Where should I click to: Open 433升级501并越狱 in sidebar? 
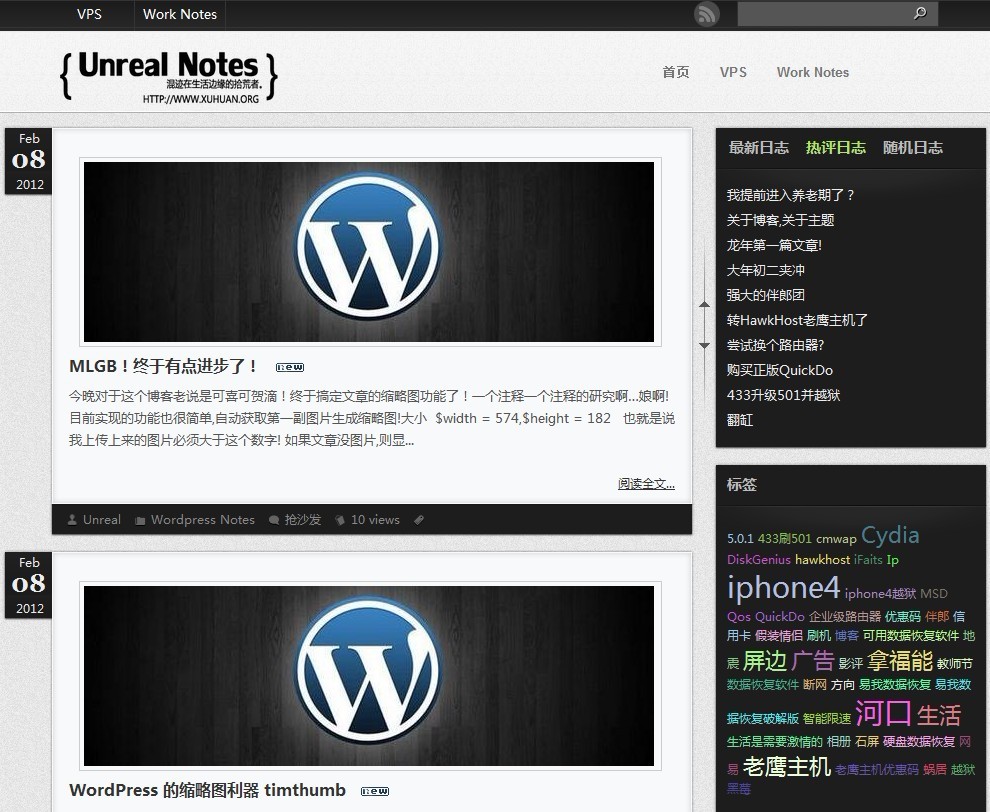pos(783,395)
